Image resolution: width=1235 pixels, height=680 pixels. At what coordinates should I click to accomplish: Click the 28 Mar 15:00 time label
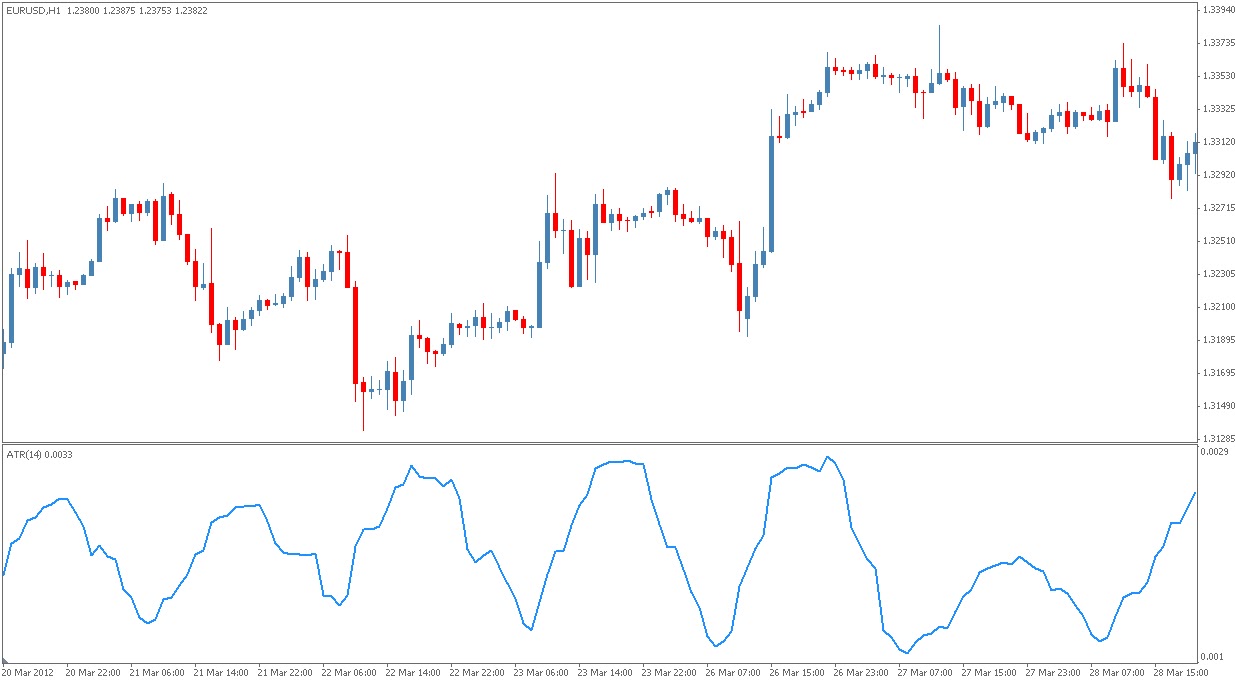point(1179,672)
